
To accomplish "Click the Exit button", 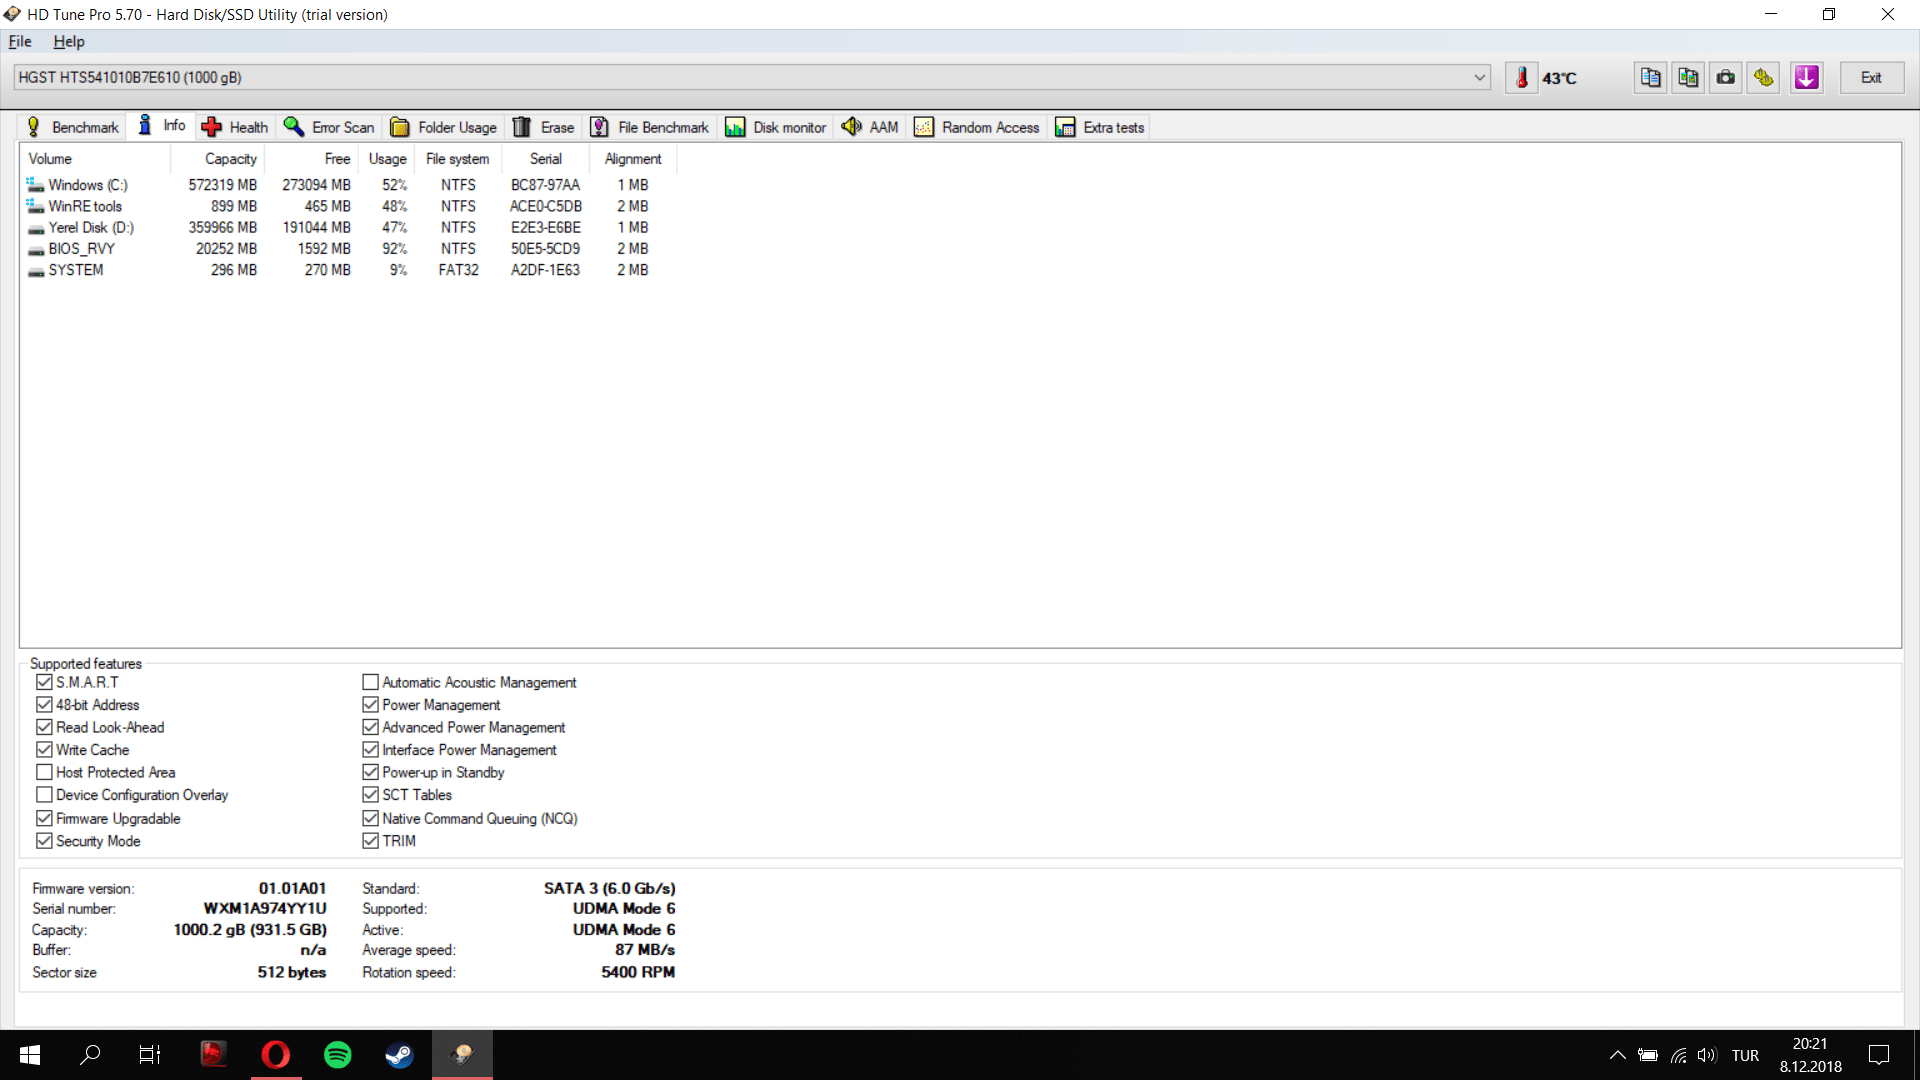I will point(1871,78).
